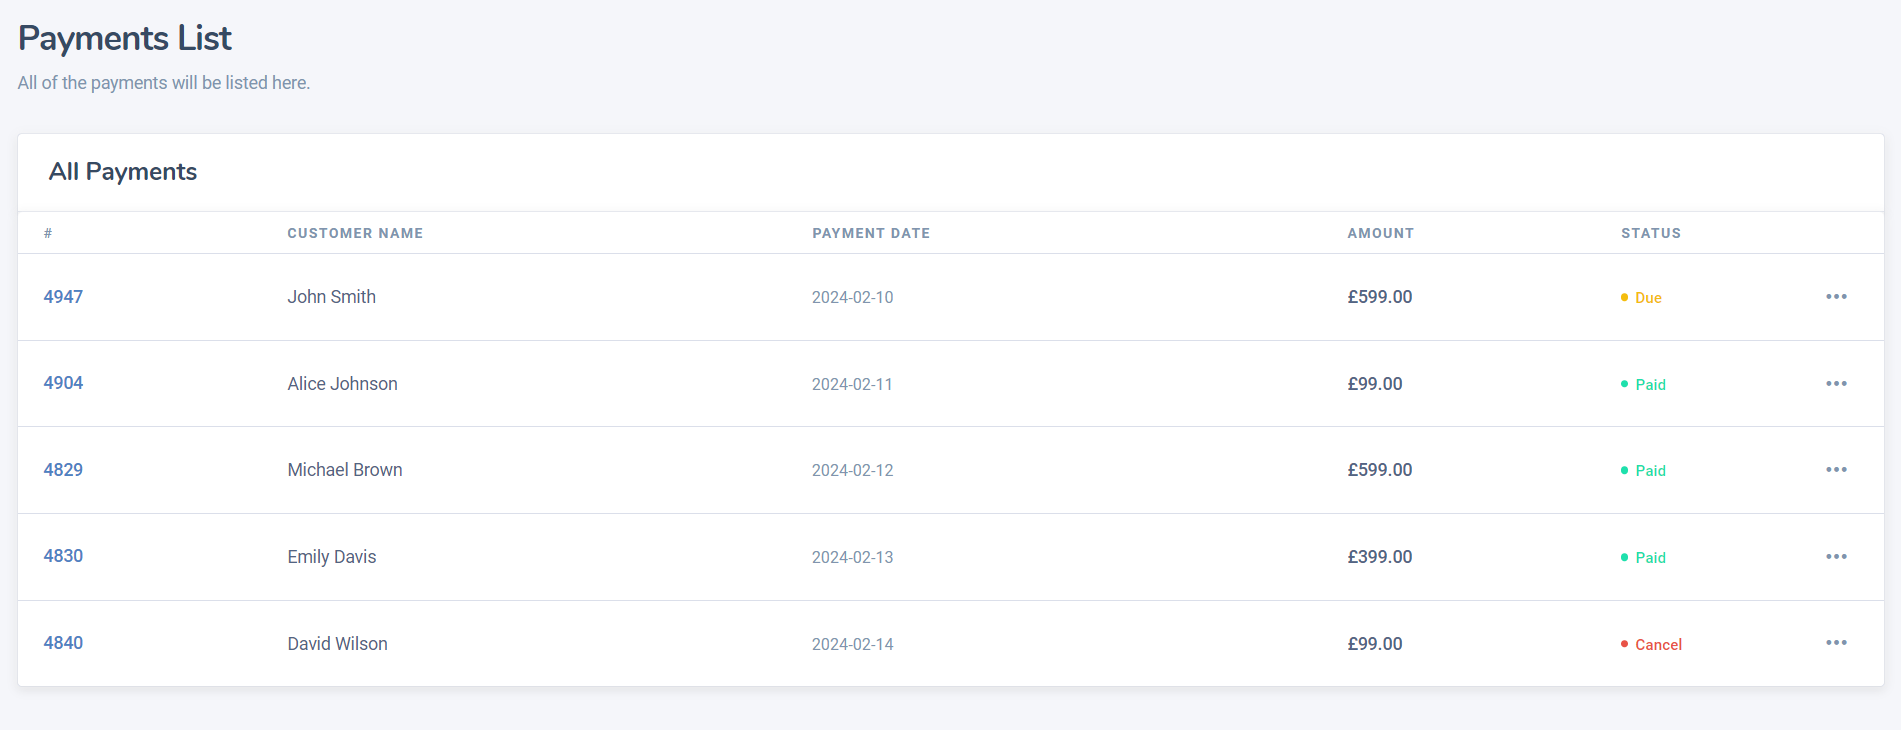The height and width of the screenshot is (730, 1901).
Task: Click the Paid status for Alice Johnson
Action: pos(1649,385)
